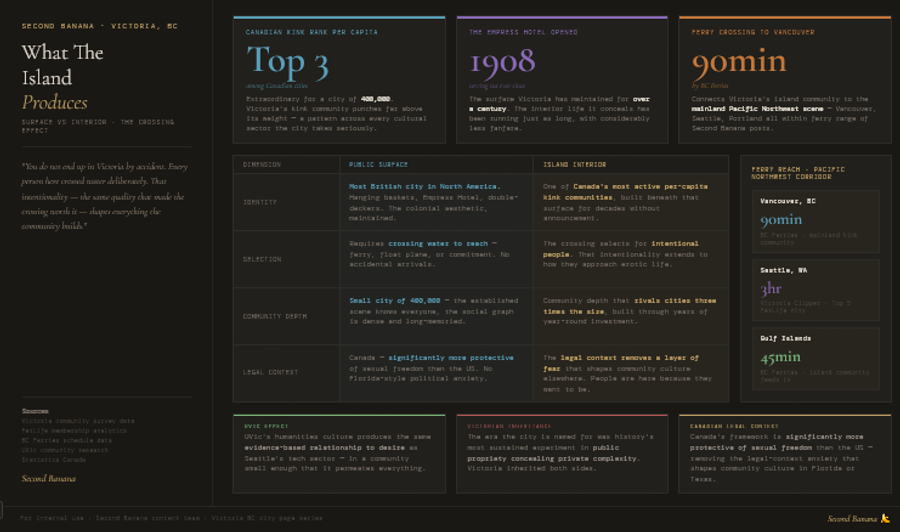Click the italic sidebar quote about Victoria

coord(104,196)
